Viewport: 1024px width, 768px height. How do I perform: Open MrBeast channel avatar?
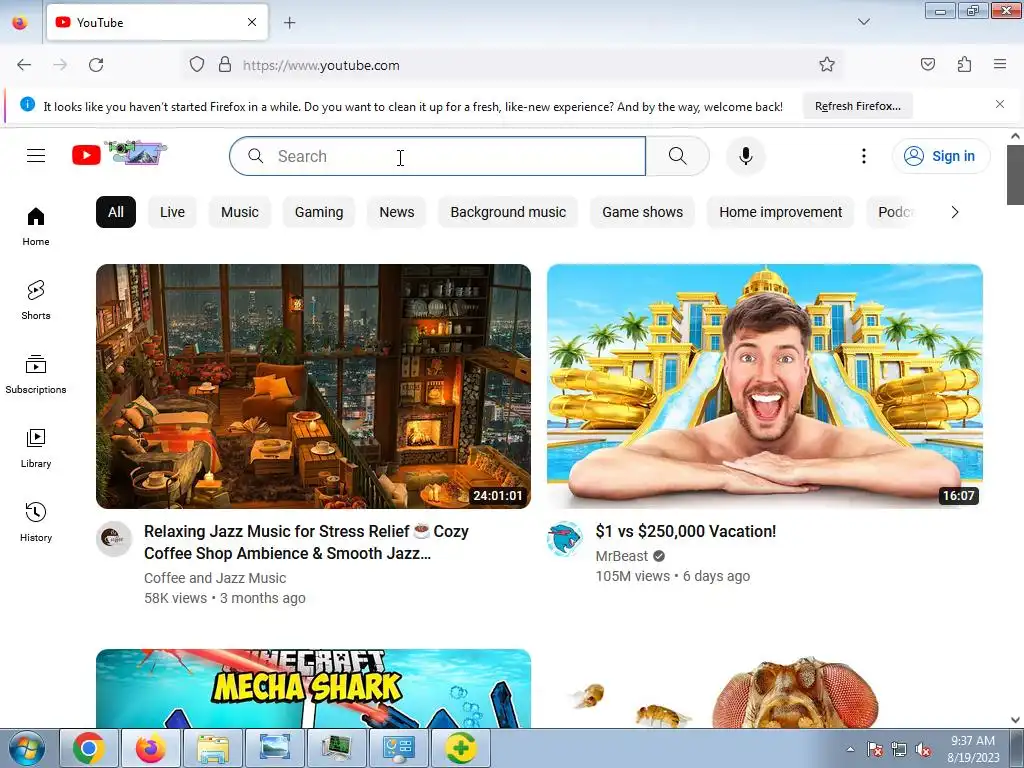point(564,539)
